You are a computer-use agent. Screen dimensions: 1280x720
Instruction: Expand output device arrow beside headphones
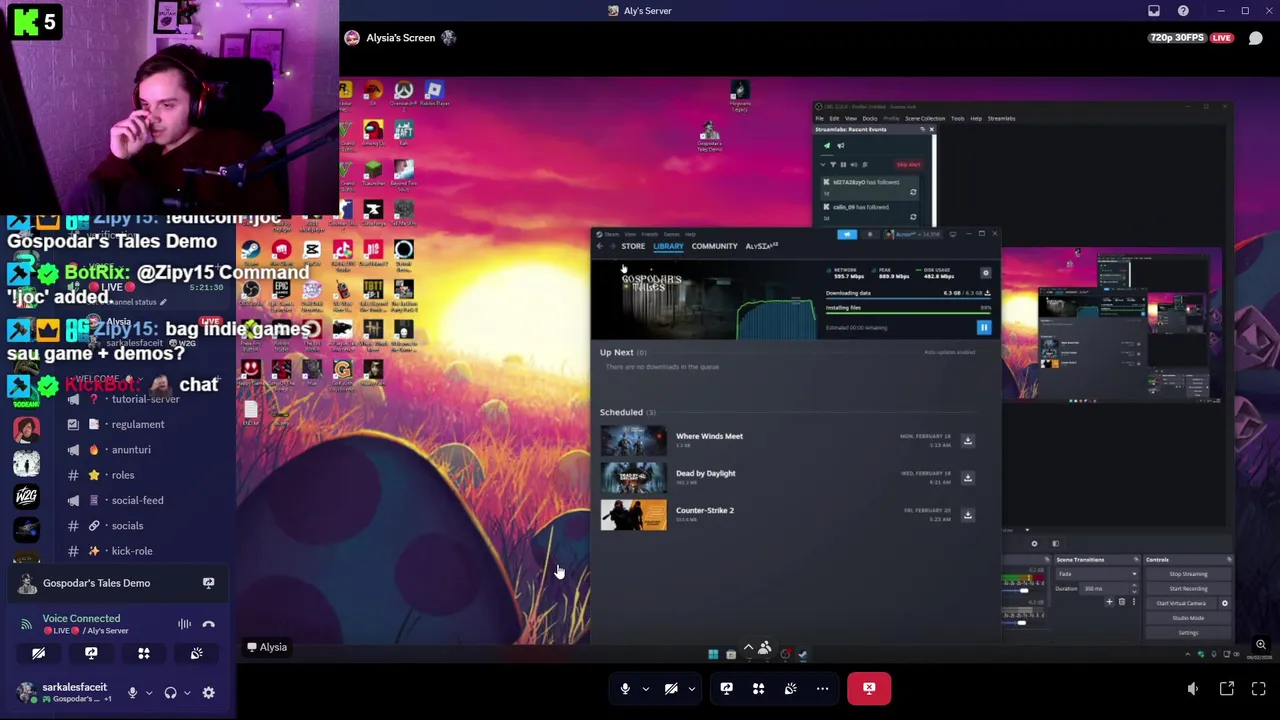(187, 693)
